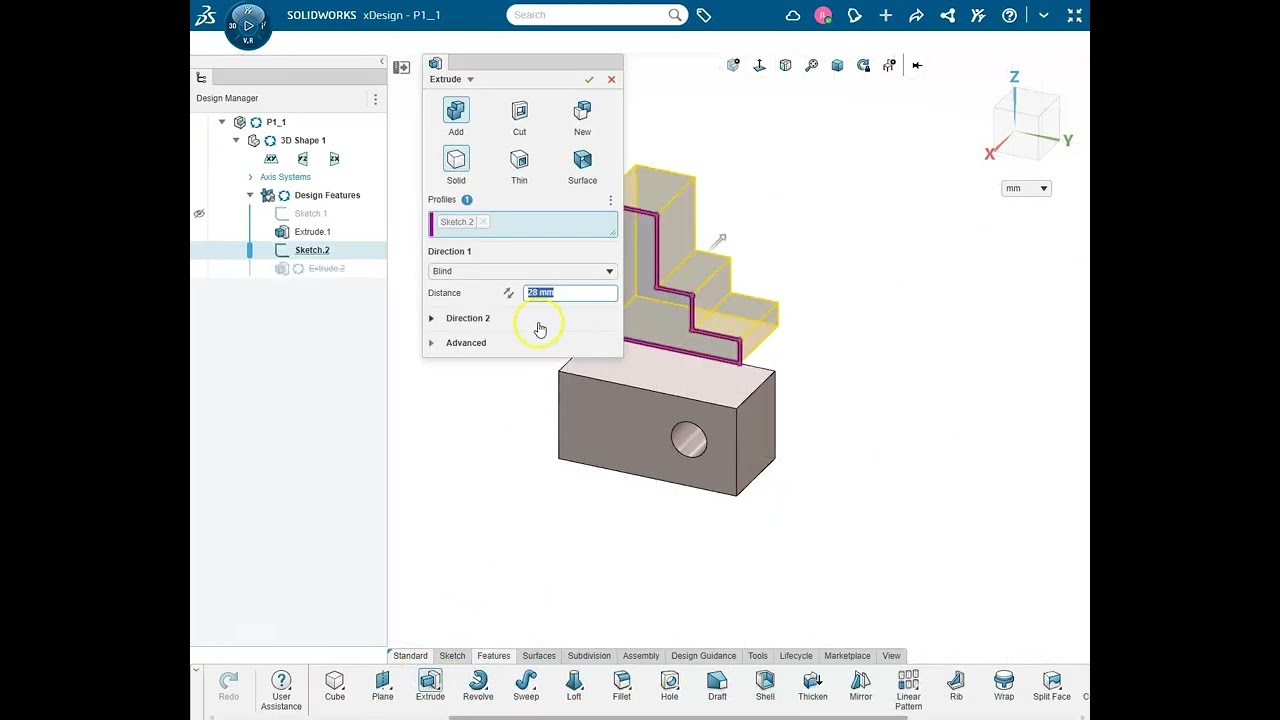Expand the Advanced section
The width and height of the screenshot is (1280, 720).
click(431, 343)
